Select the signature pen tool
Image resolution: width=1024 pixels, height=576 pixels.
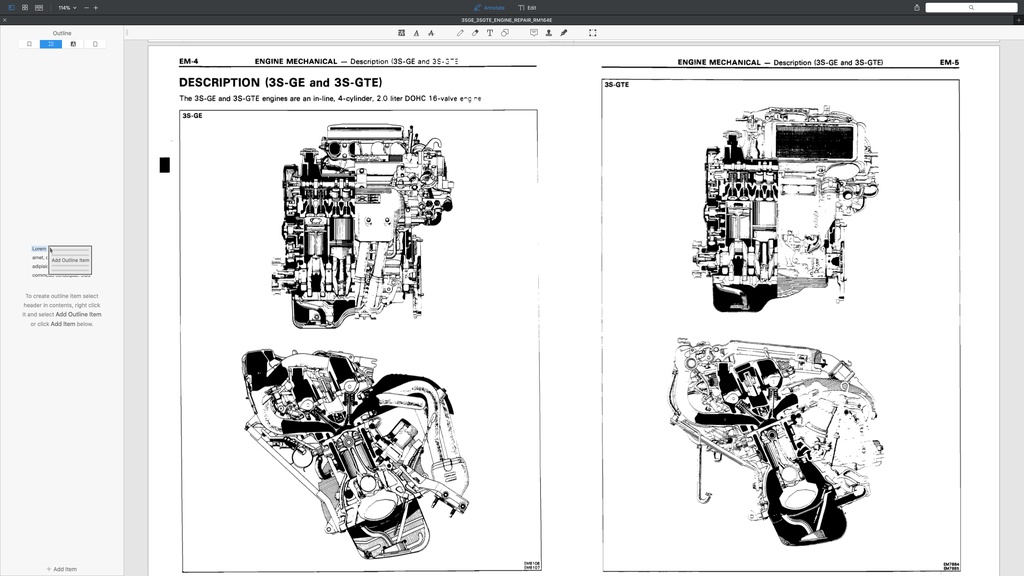564,33
